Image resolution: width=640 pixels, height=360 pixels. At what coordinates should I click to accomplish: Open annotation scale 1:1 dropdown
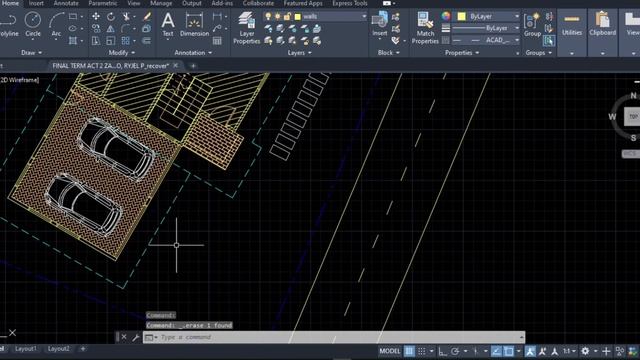click(569, 351)
